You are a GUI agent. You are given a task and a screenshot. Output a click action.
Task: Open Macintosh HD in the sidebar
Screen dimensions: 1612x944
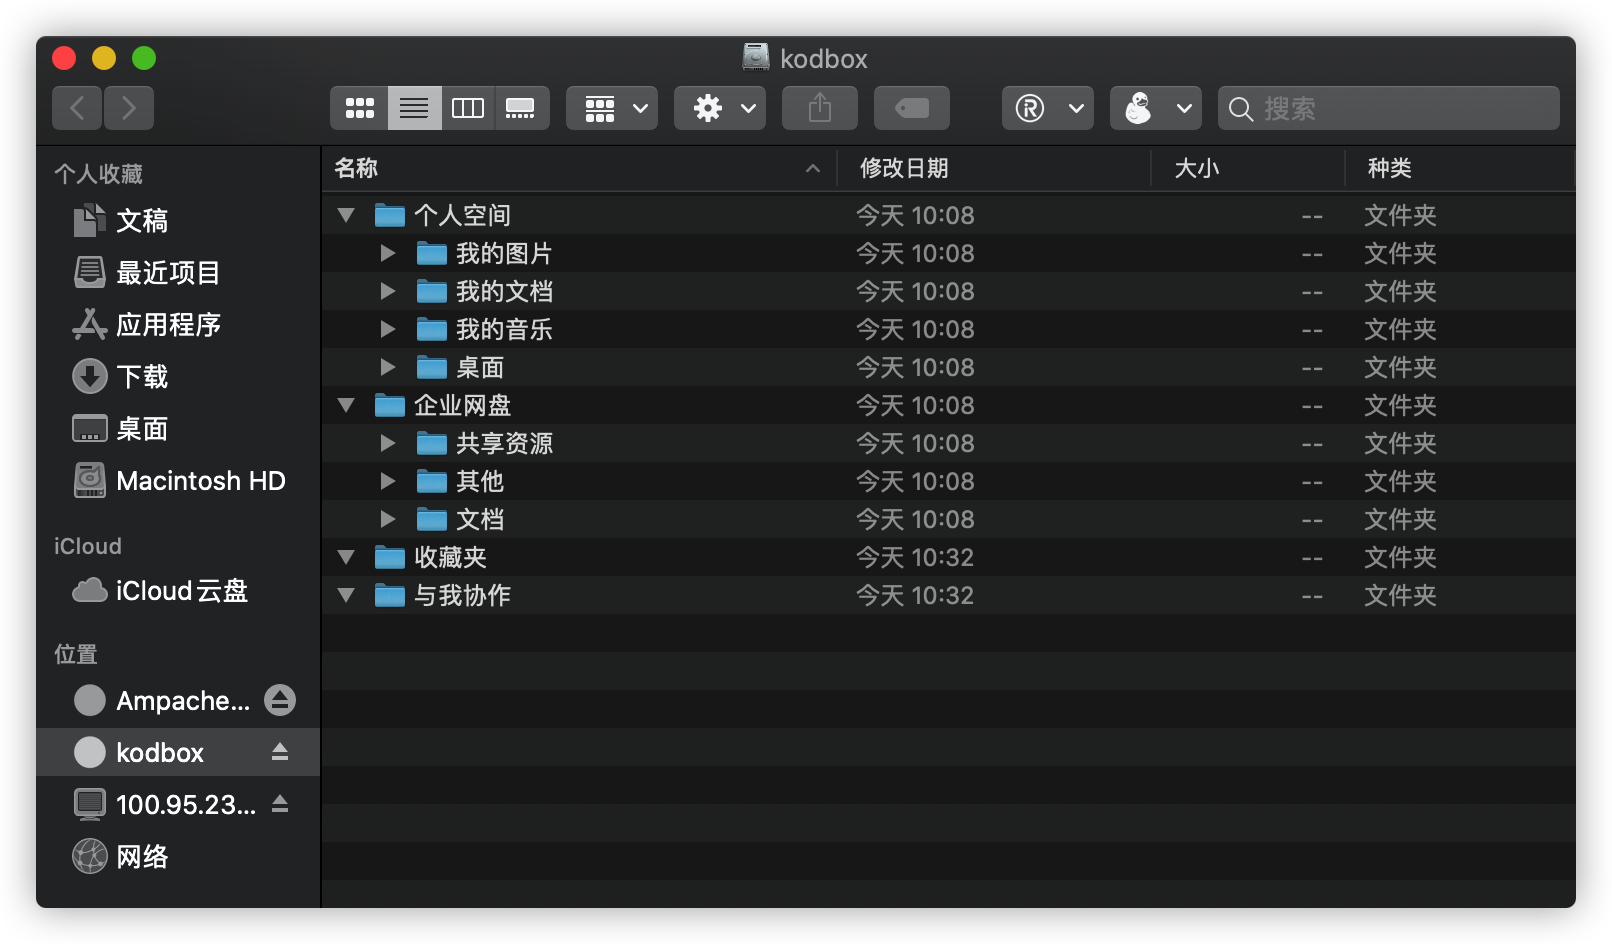(x=178, y=480)
